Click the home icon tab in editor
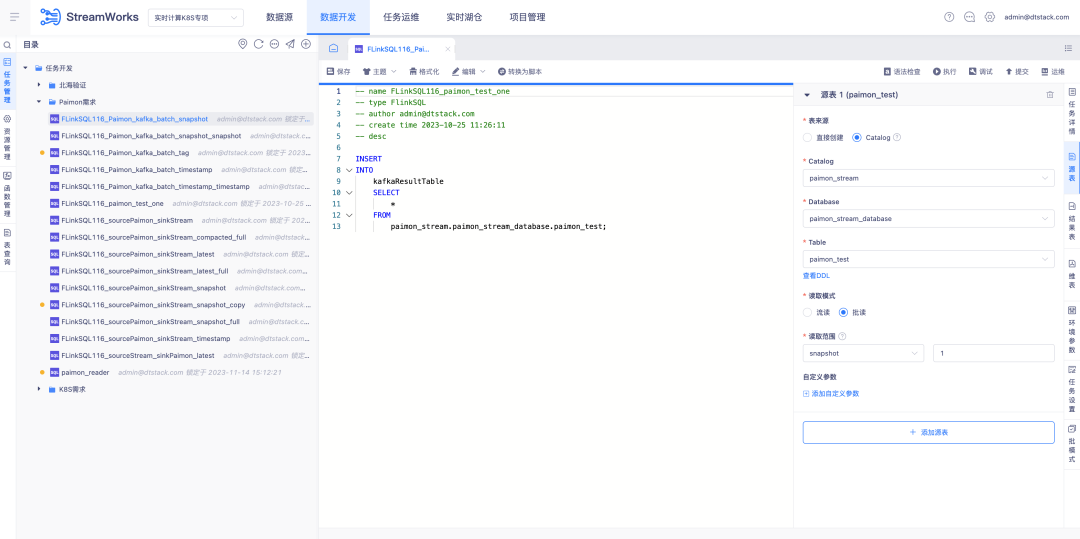Viewport: 1080px width, 539px height. tap(333, 49)
